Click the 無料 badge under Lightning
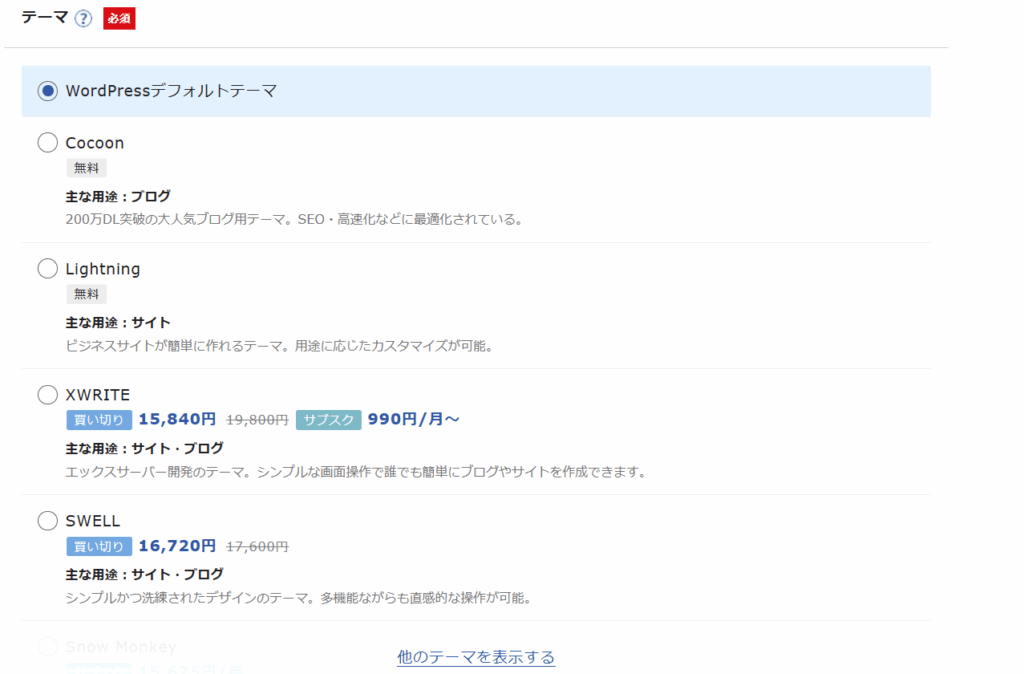 (x=86, y=294)
